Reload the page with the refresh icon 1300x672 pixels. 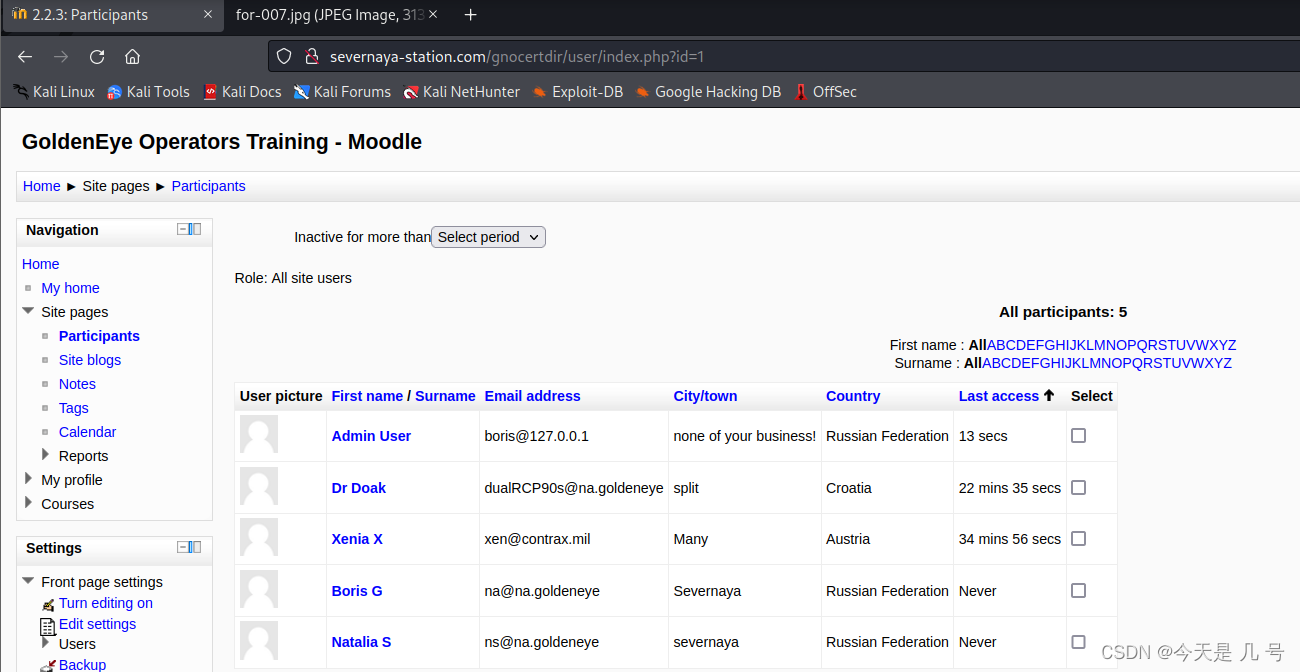[x=97, y=57]
